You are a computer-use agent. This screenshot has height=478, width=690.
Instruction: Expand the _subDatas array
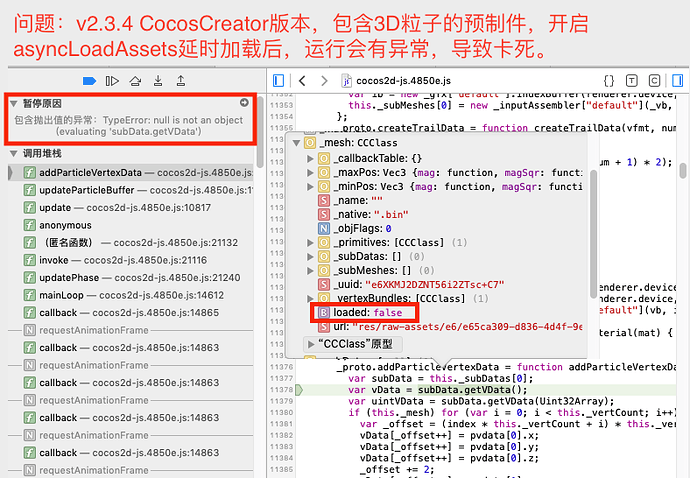[x=310, y=257]
